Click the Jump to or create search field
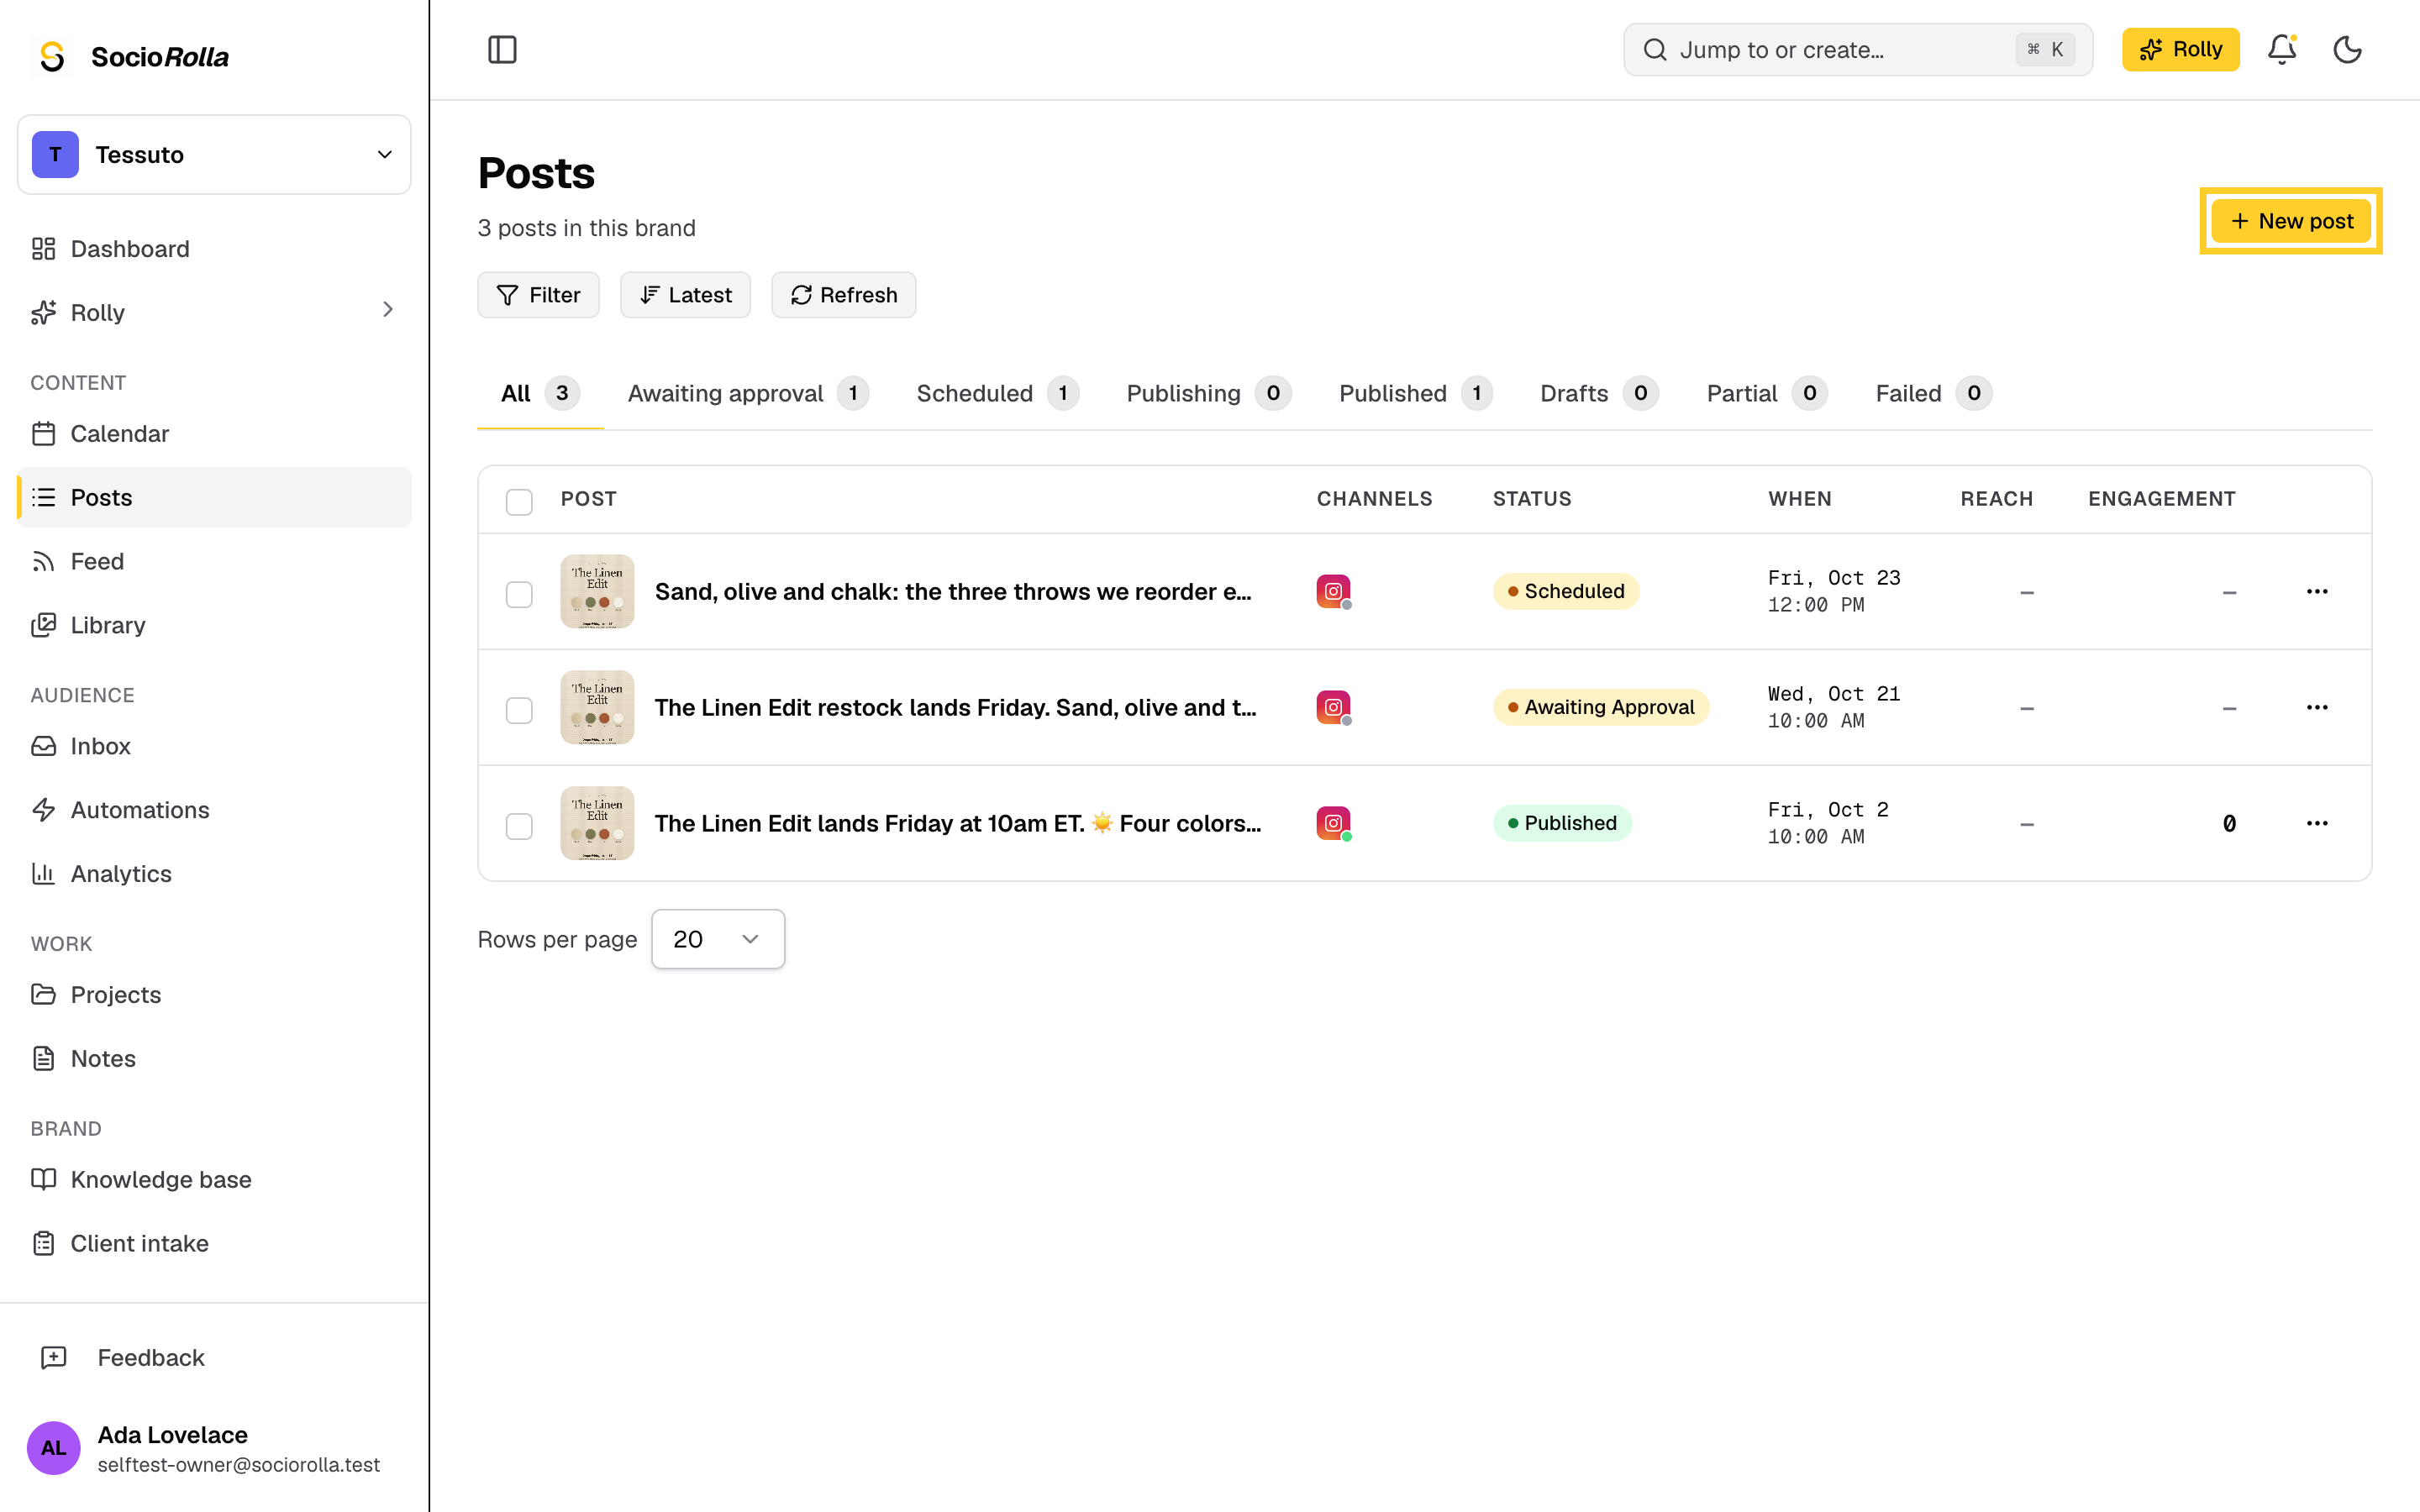This screenshot has height=1512, width=2420. [x=1857, y=49]
